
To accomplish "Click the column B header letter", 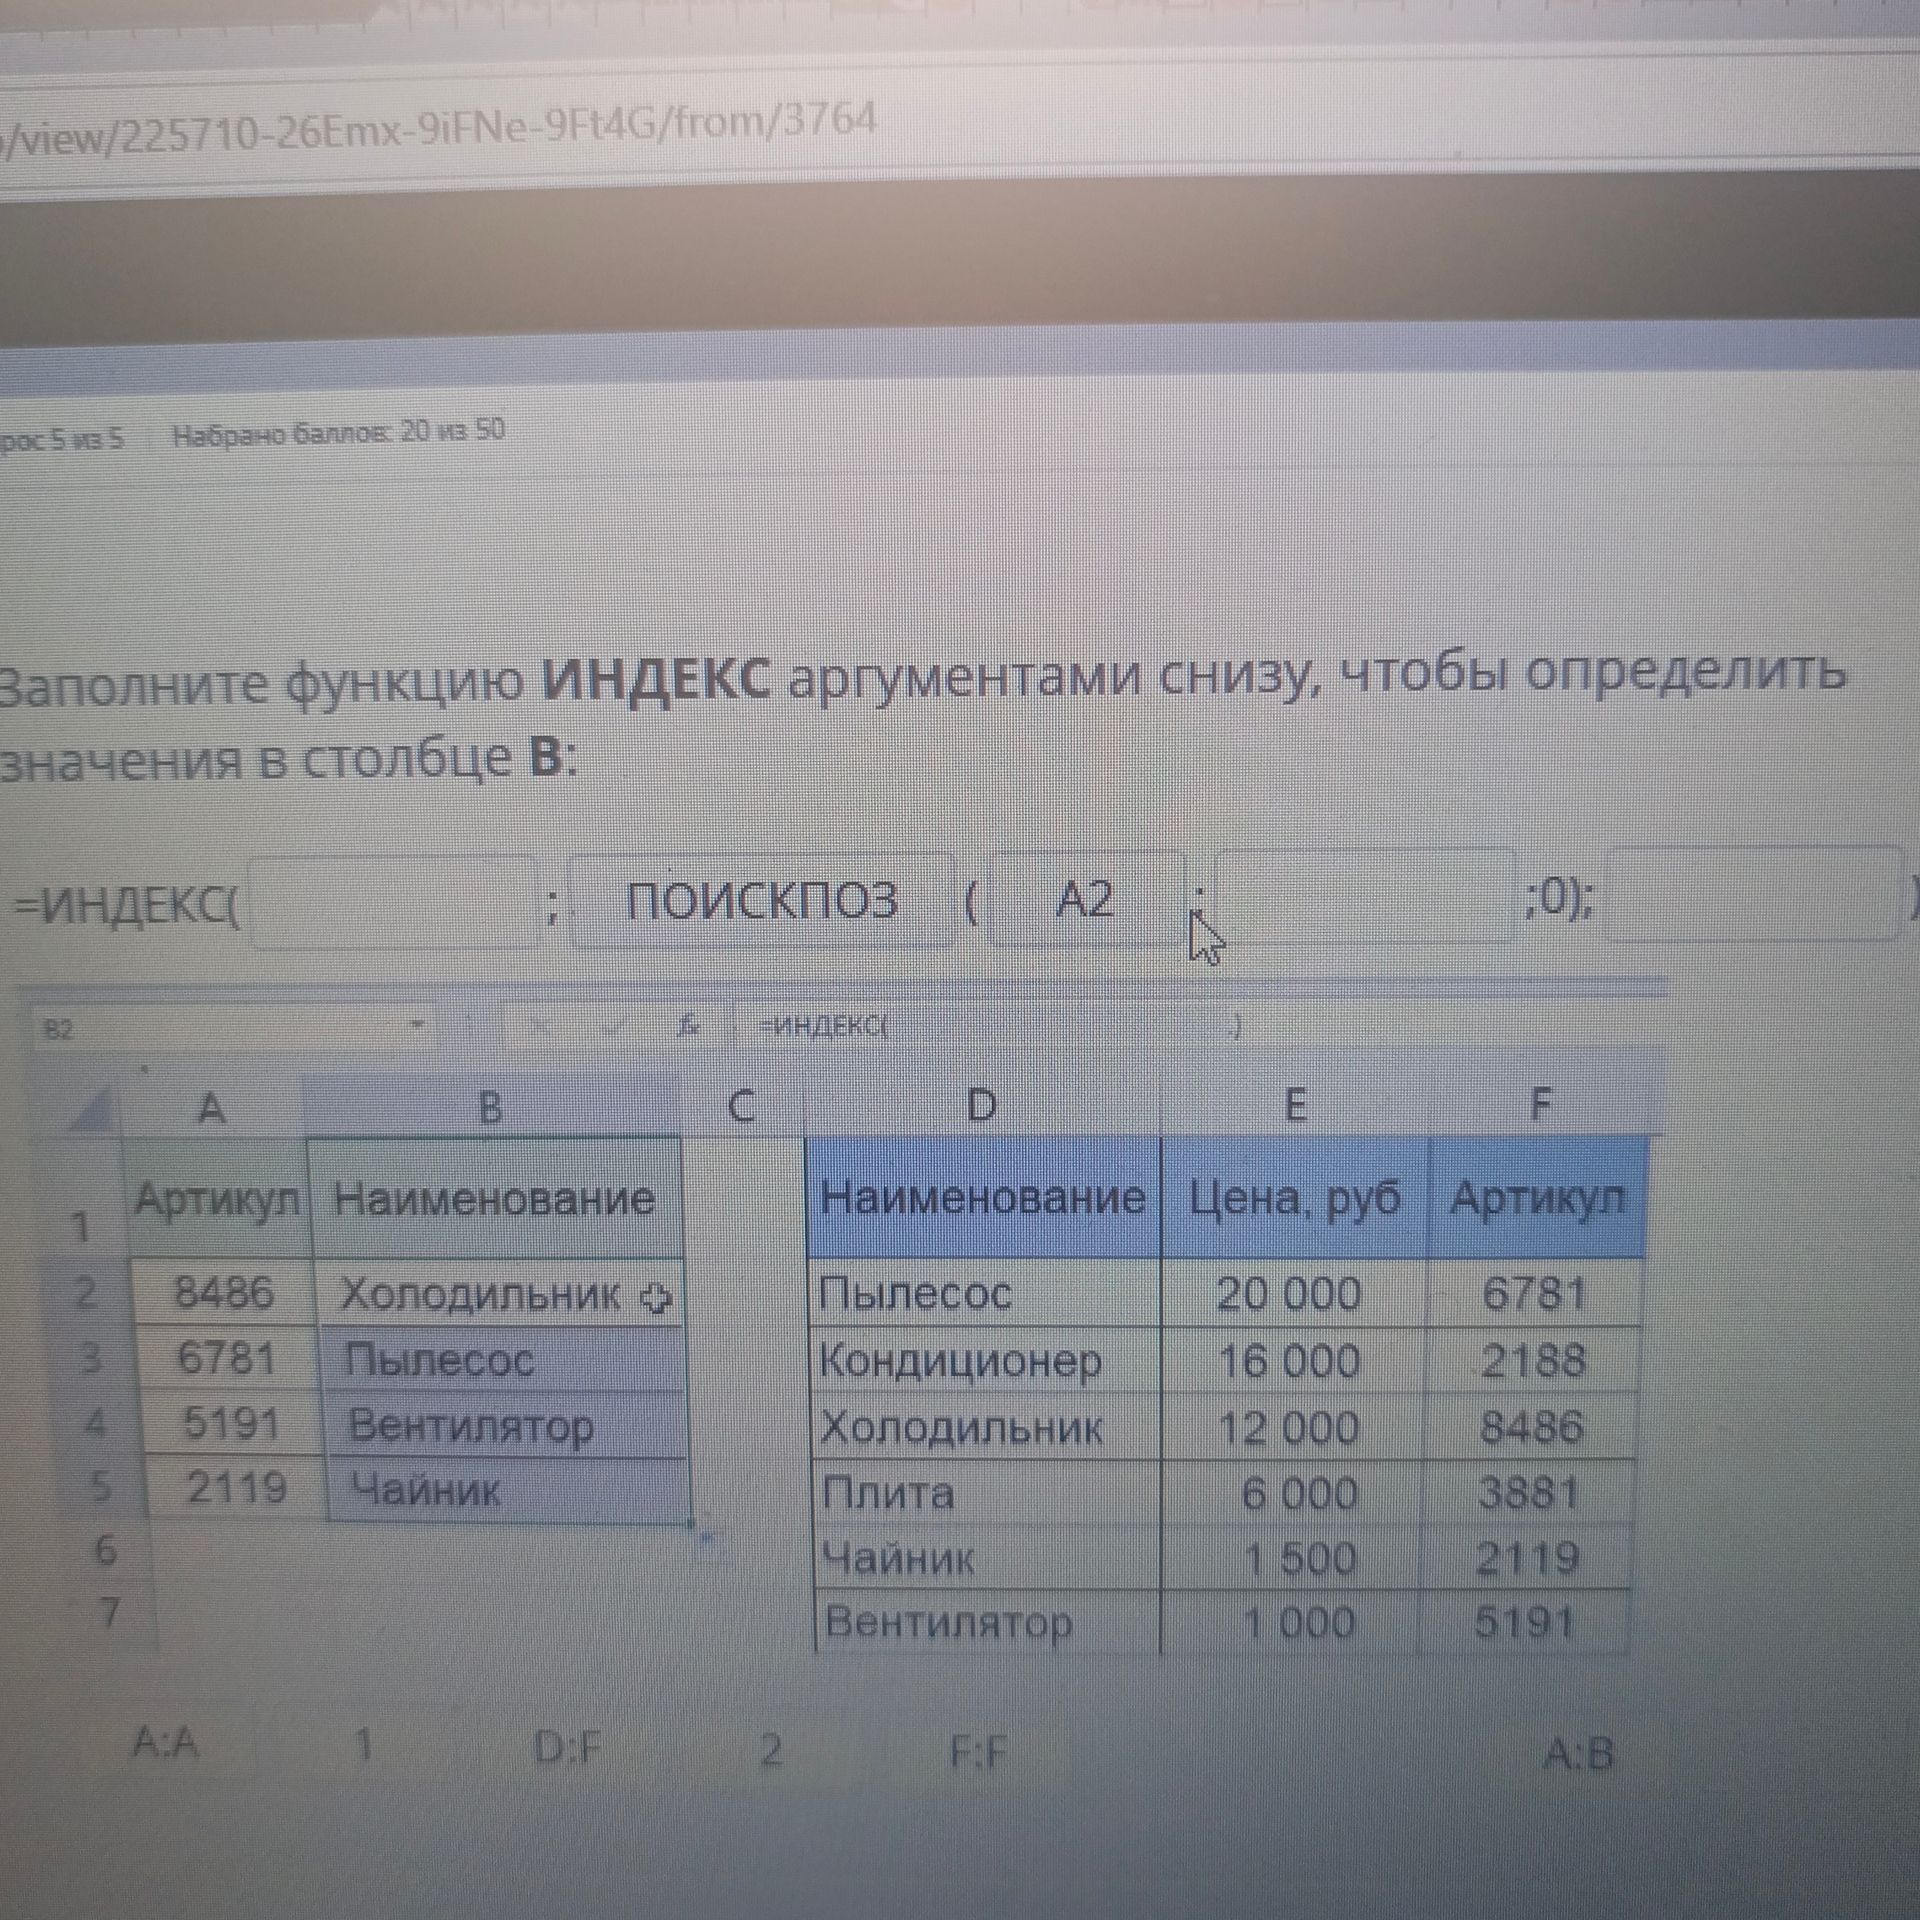I will (x=490, y=1107).
